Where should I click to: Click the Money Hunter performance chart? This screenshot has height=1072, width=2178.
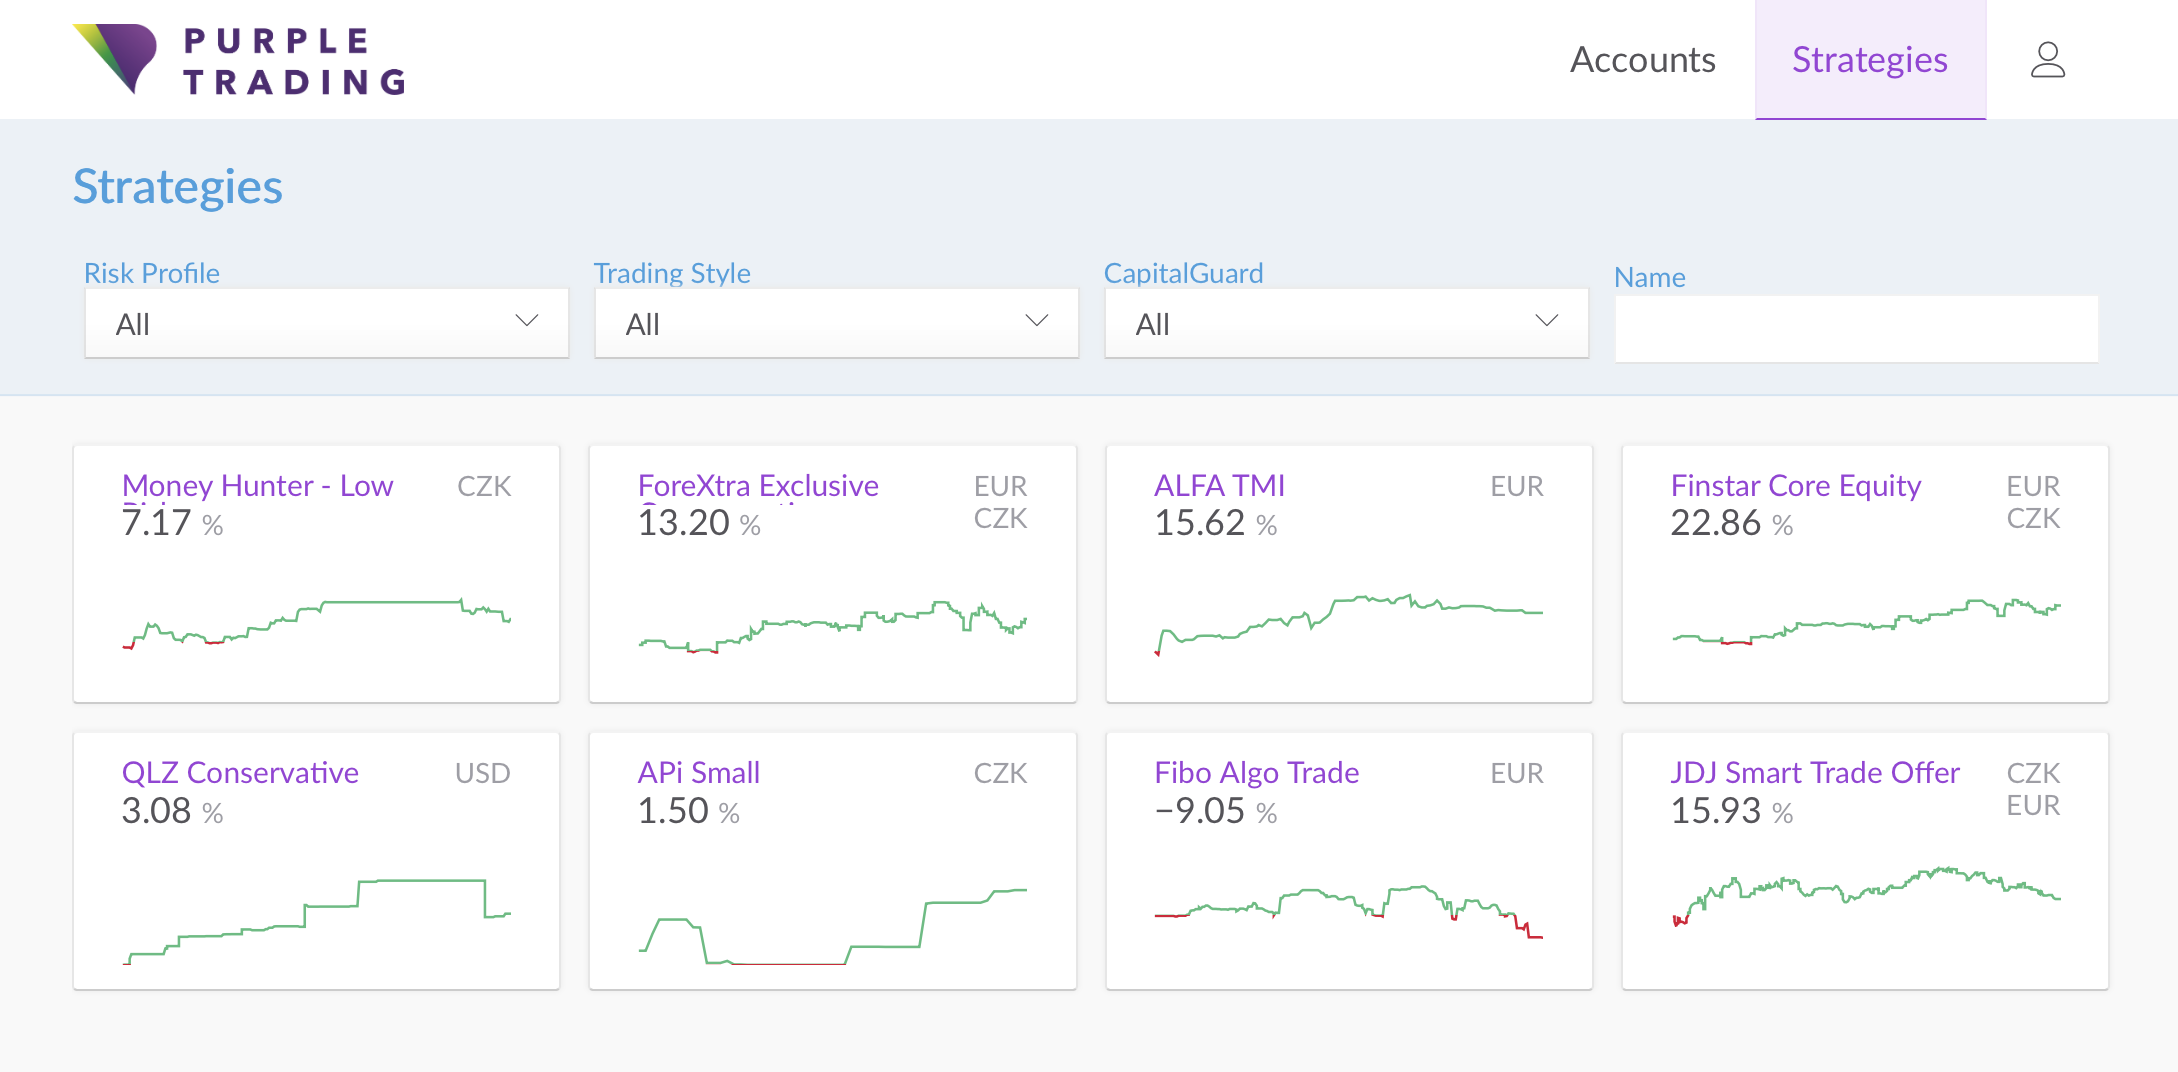[316, 623]
